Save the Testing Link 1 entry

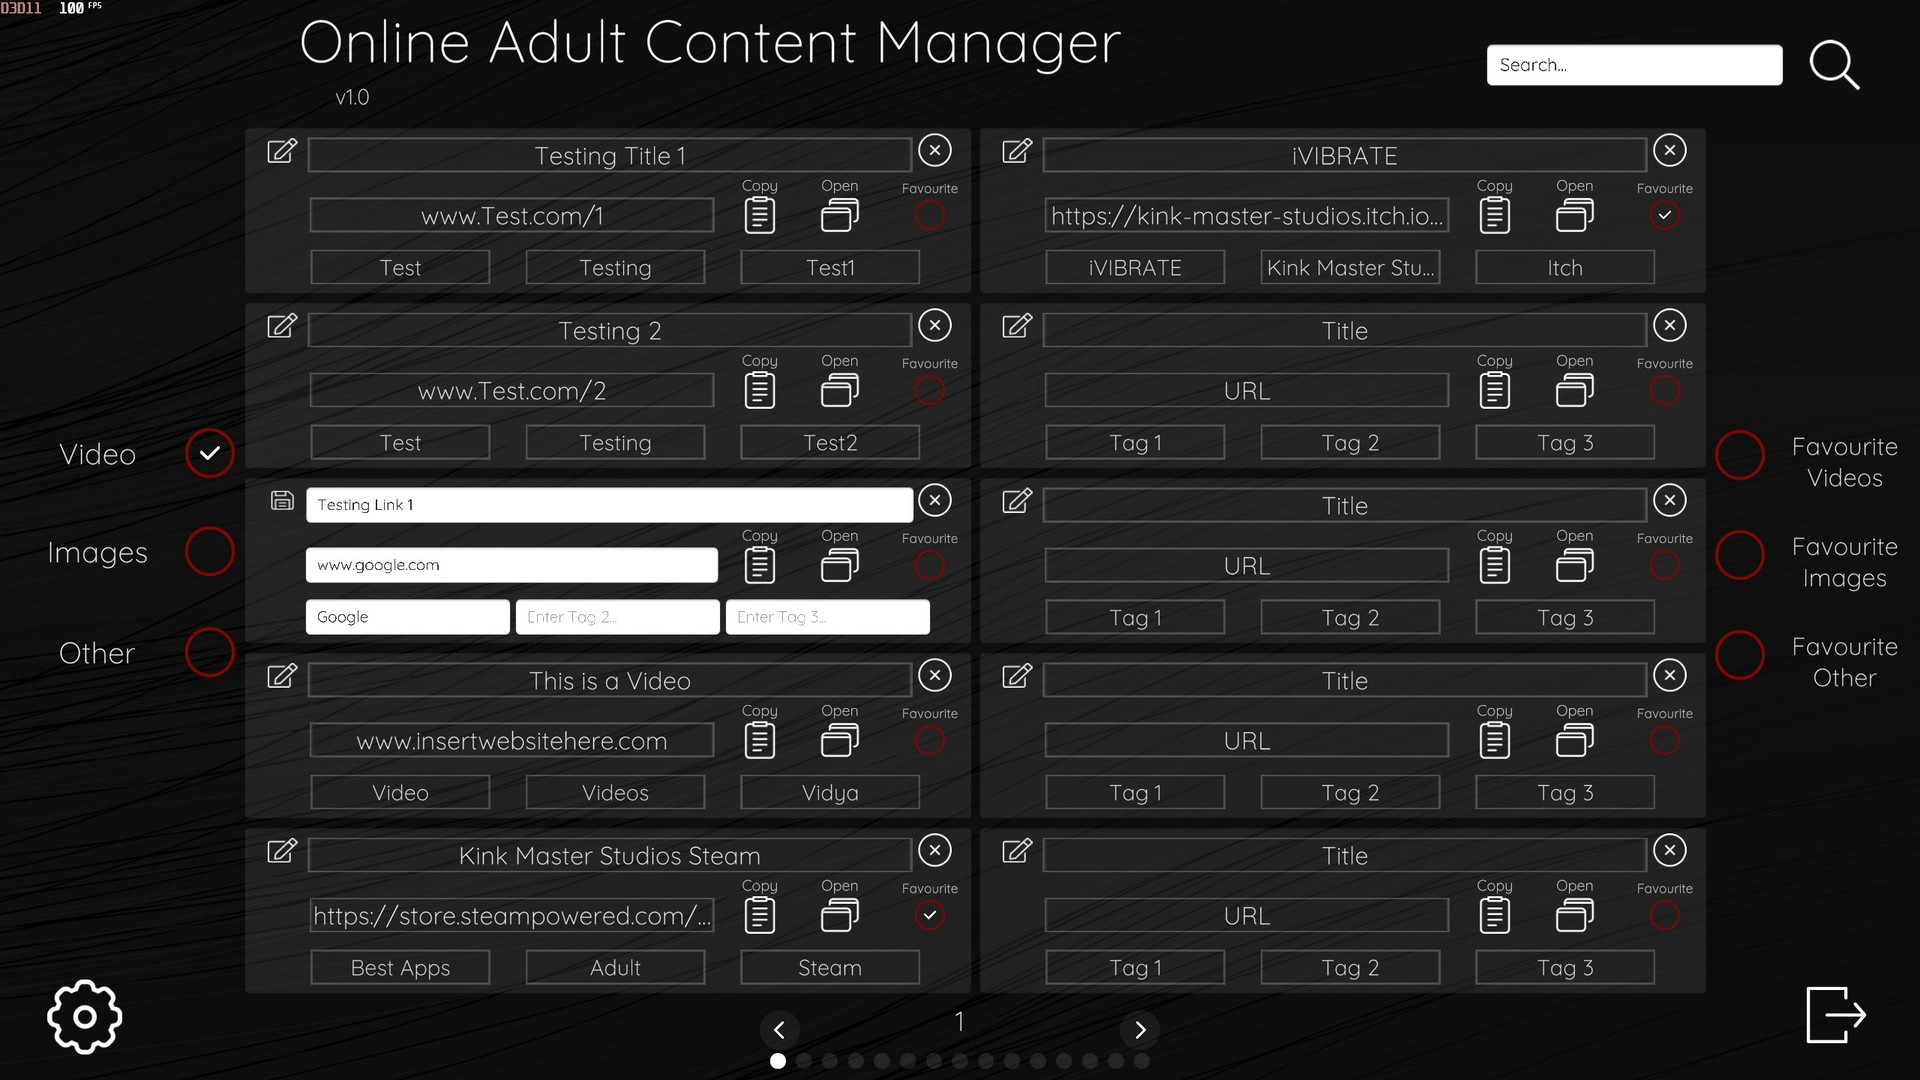pos(282,501)
